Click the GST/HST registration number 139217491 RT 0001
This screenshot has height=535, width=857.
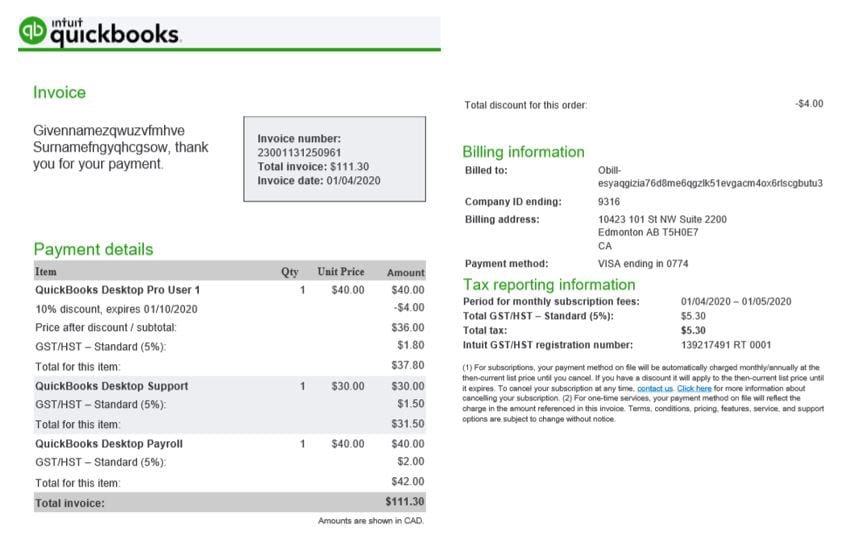(x=726, y=345)
